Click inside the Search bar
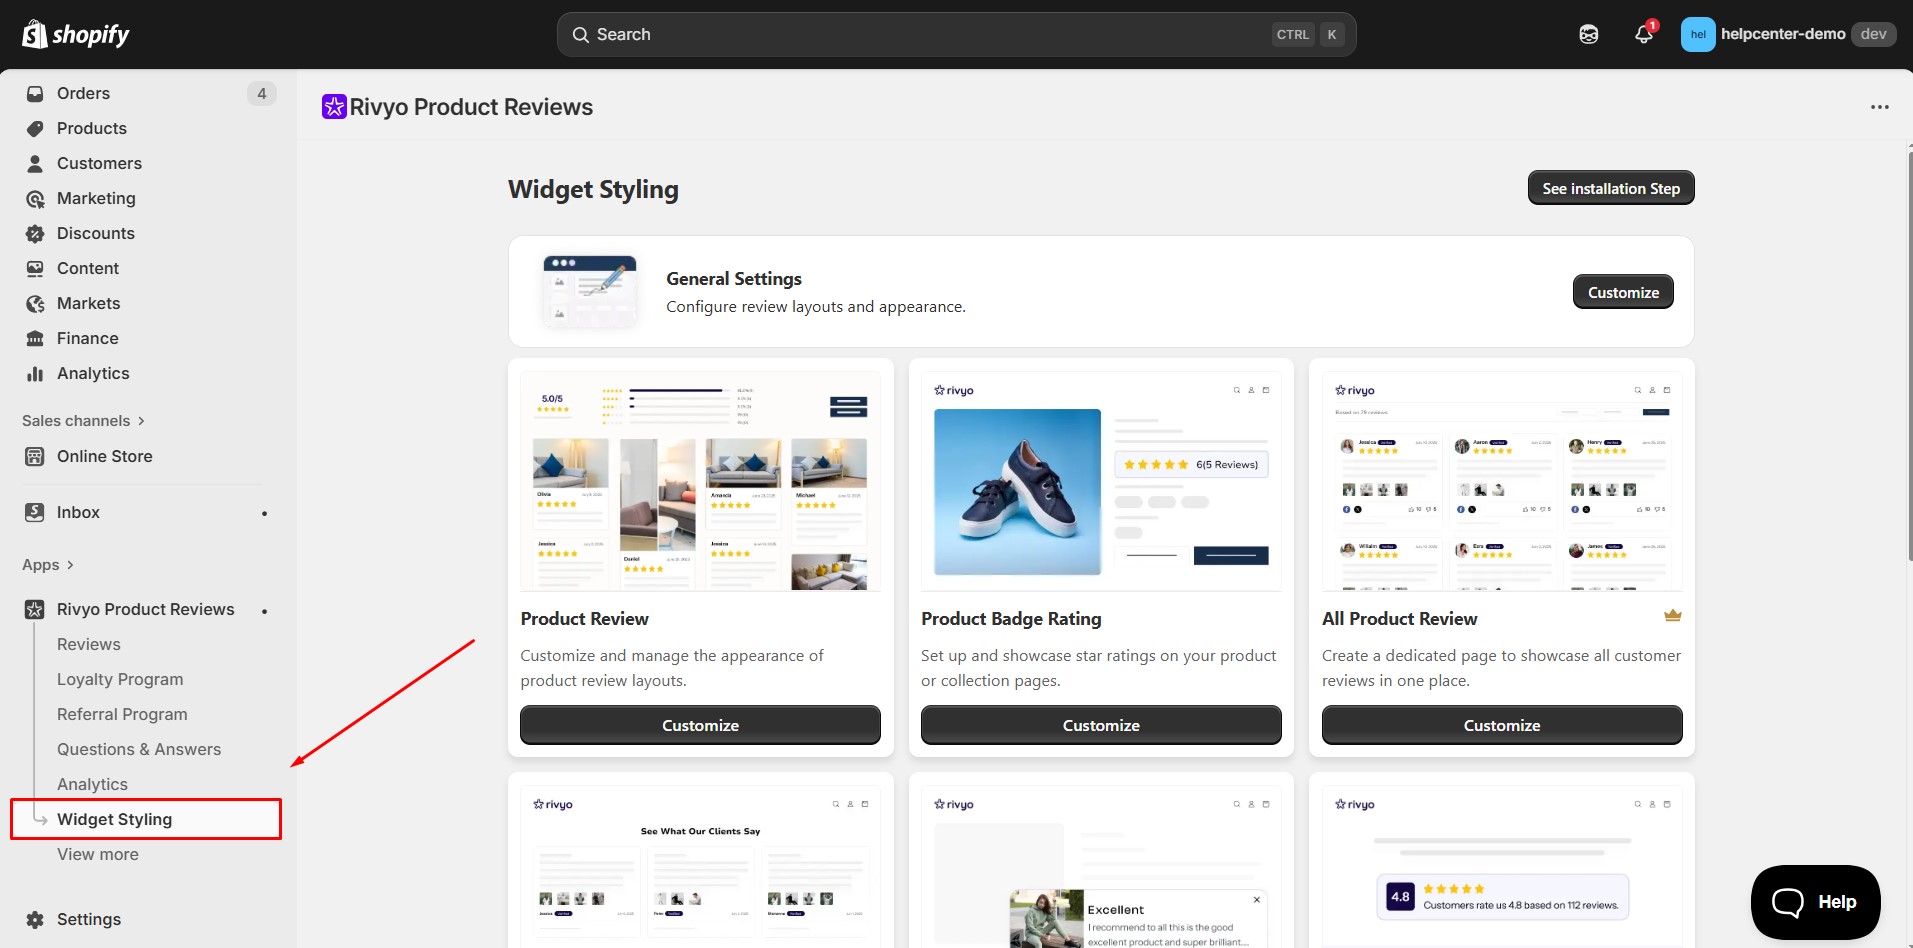Viewport: 1913px width, 948px height. tap(955, 33)
